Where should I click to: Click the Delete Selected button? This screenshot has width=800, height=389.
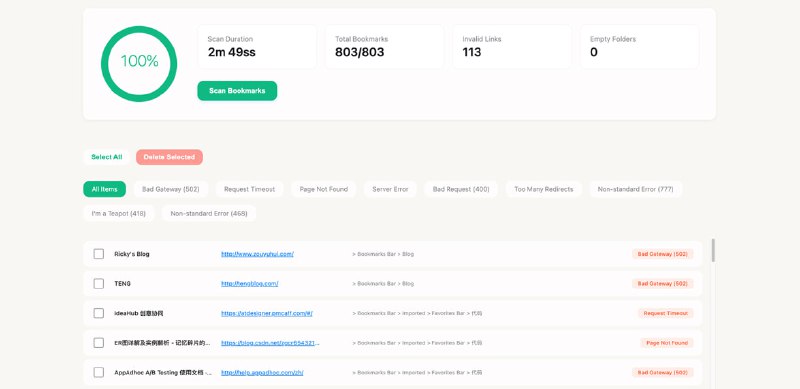tap(169, 157)
